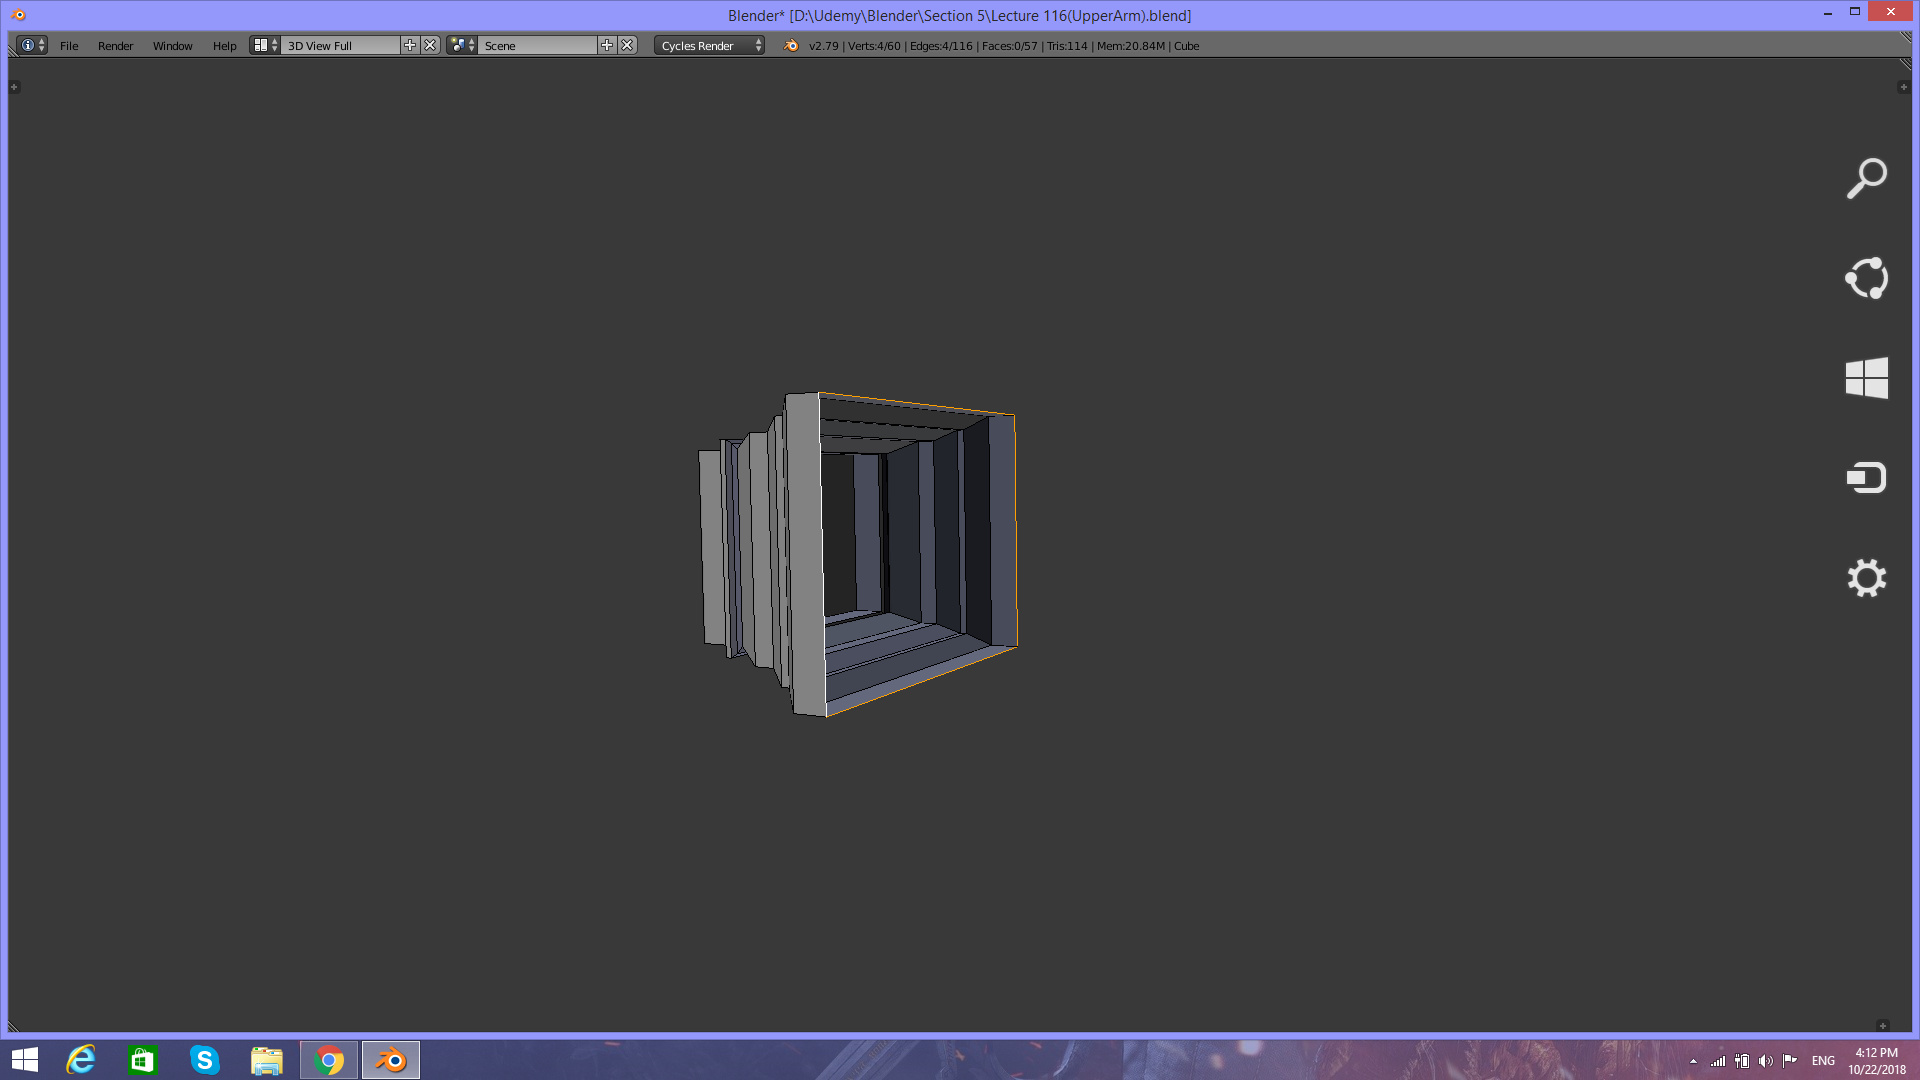The height and width of the screenshot is (1080, 1920).
Task: Open the screen layout browse dropdown
Action: [x=265, y=45]
